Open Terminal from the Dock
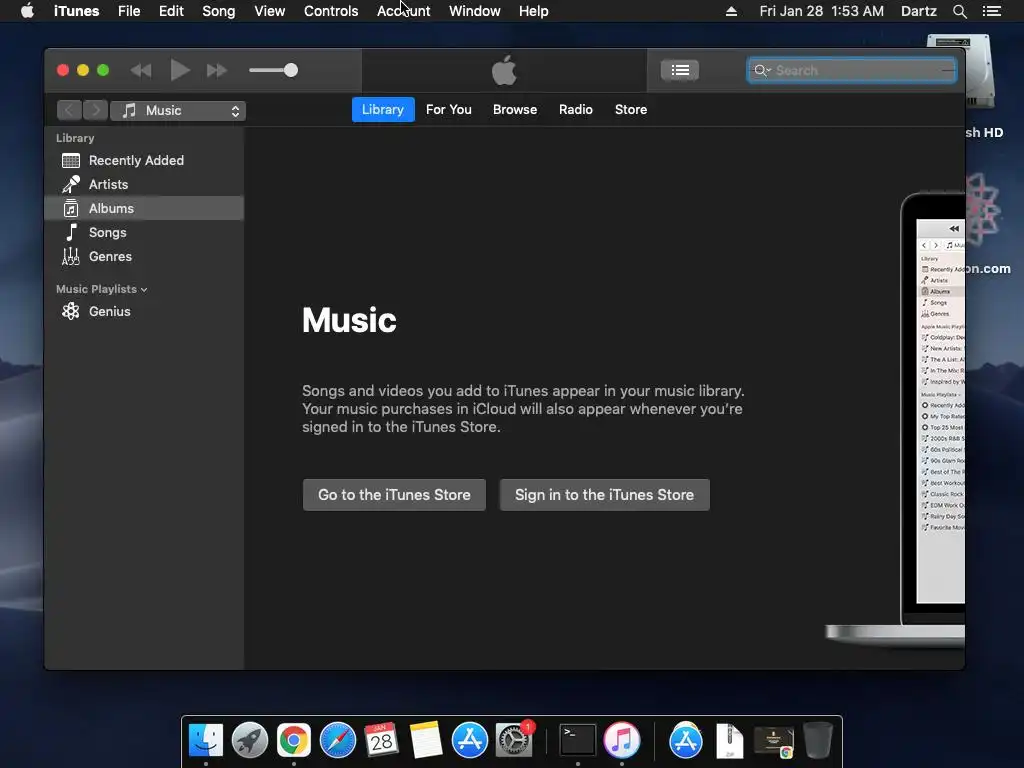This screenshot has height=768, width=1024. coord(578,740)
